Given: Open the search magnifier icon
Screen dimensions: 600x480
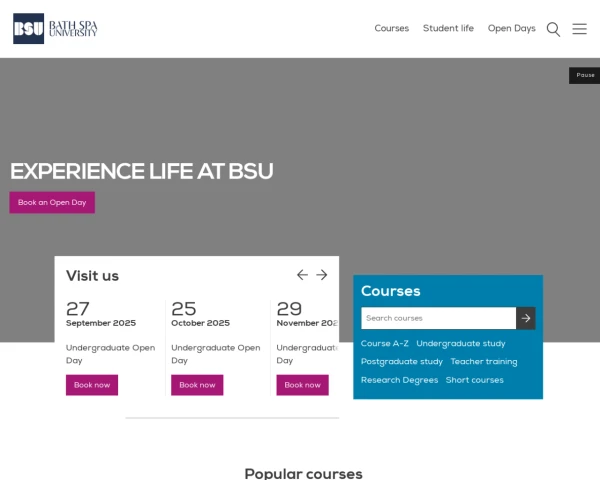Looking at the screenshot, I should point(553,29).
